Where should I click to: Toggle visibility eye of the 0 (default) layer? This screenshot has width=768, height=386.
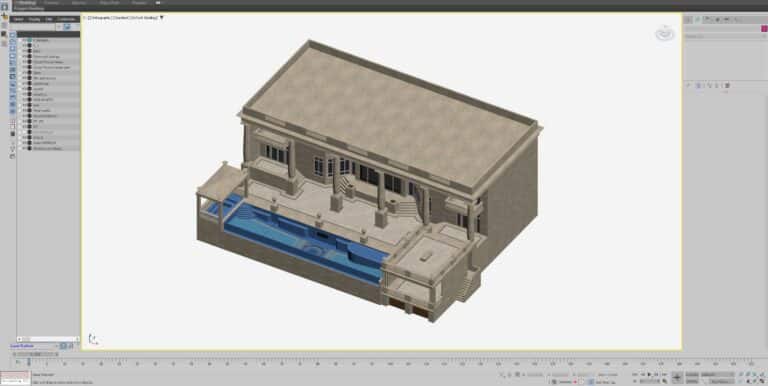tap(24, 40)
